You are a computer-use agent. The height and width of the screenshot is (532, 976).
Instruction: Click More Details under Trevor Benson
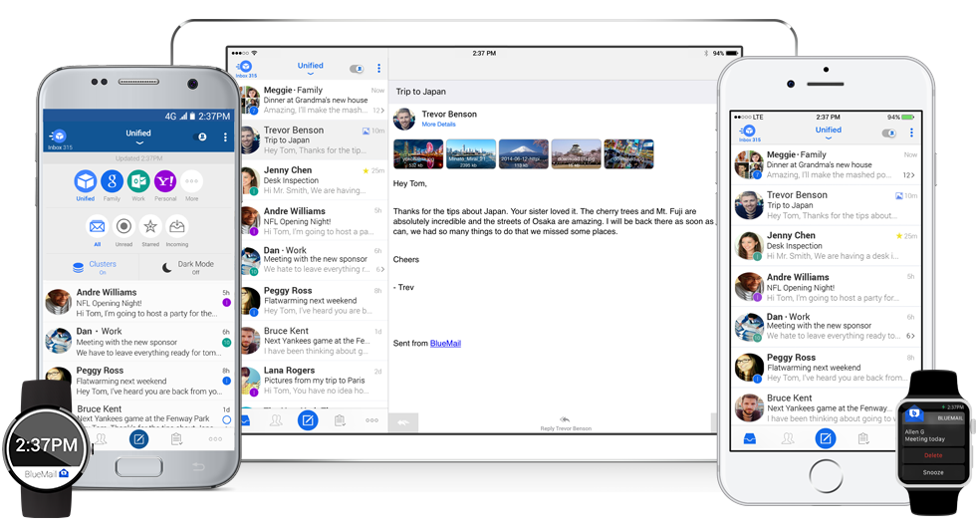coord(439,124)
